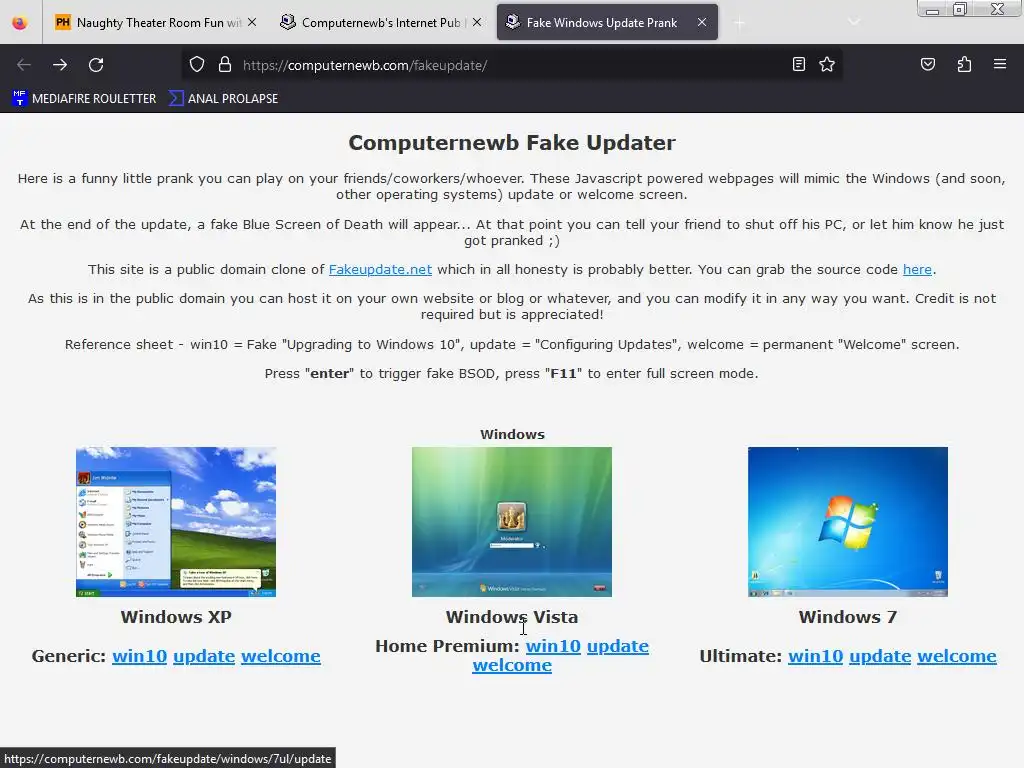Expand the list all tabs chevron

tap(854, 22)
